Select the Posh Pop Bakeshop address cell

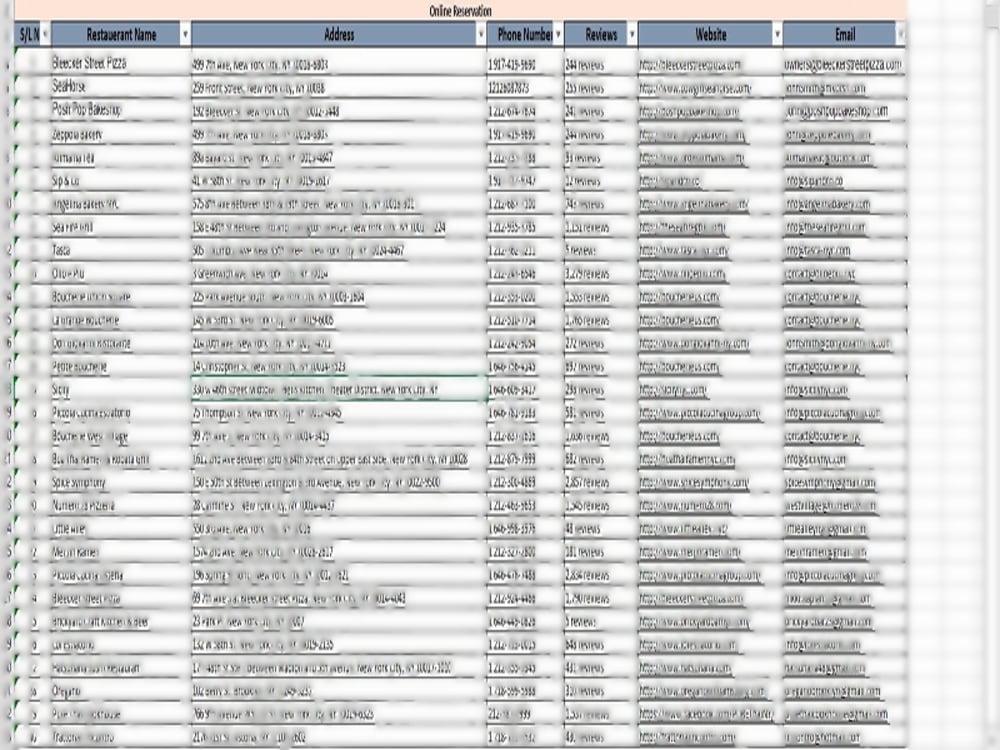tap(339, 111)
